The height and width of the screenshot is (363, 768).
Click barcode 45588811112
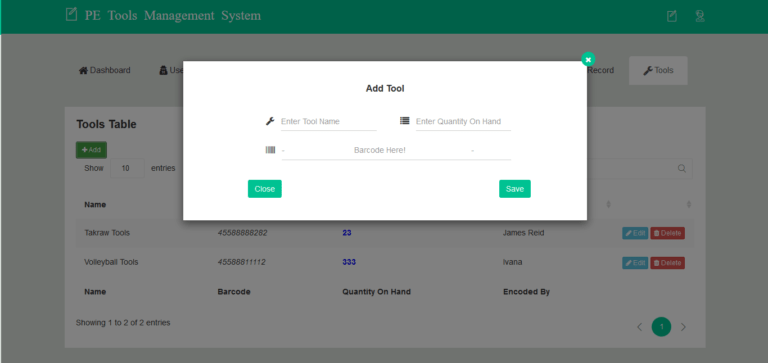[241, 262]
